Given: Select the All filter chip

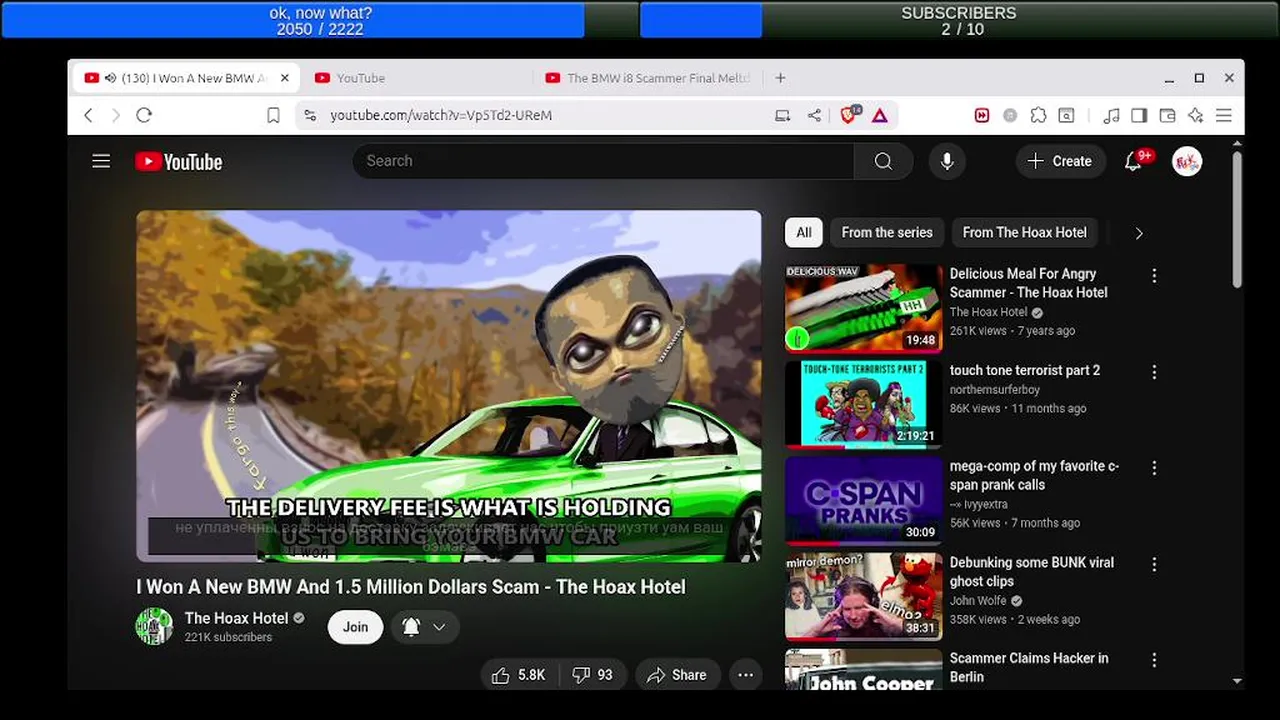Looking at the screenshot, I should pyautogui.click(x=804, y=232).
